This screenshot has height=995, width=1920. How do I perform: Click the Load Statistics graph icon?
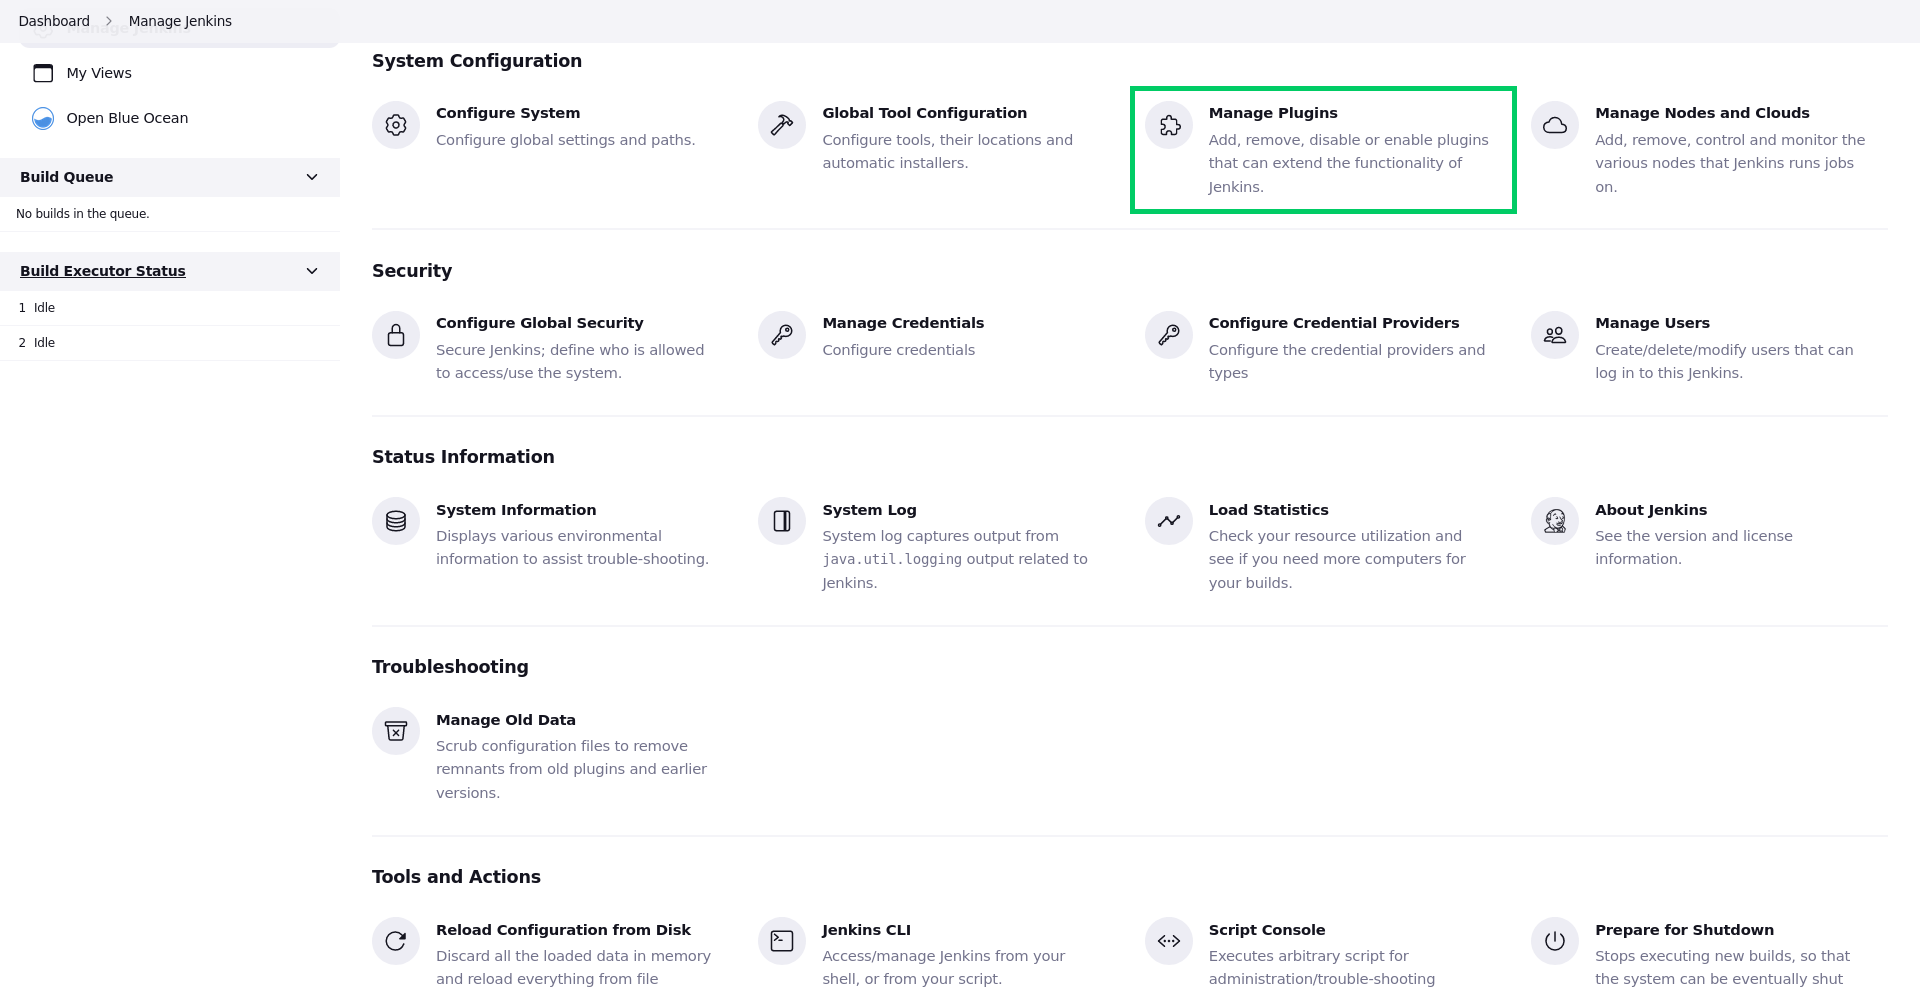pos(1169,521)
